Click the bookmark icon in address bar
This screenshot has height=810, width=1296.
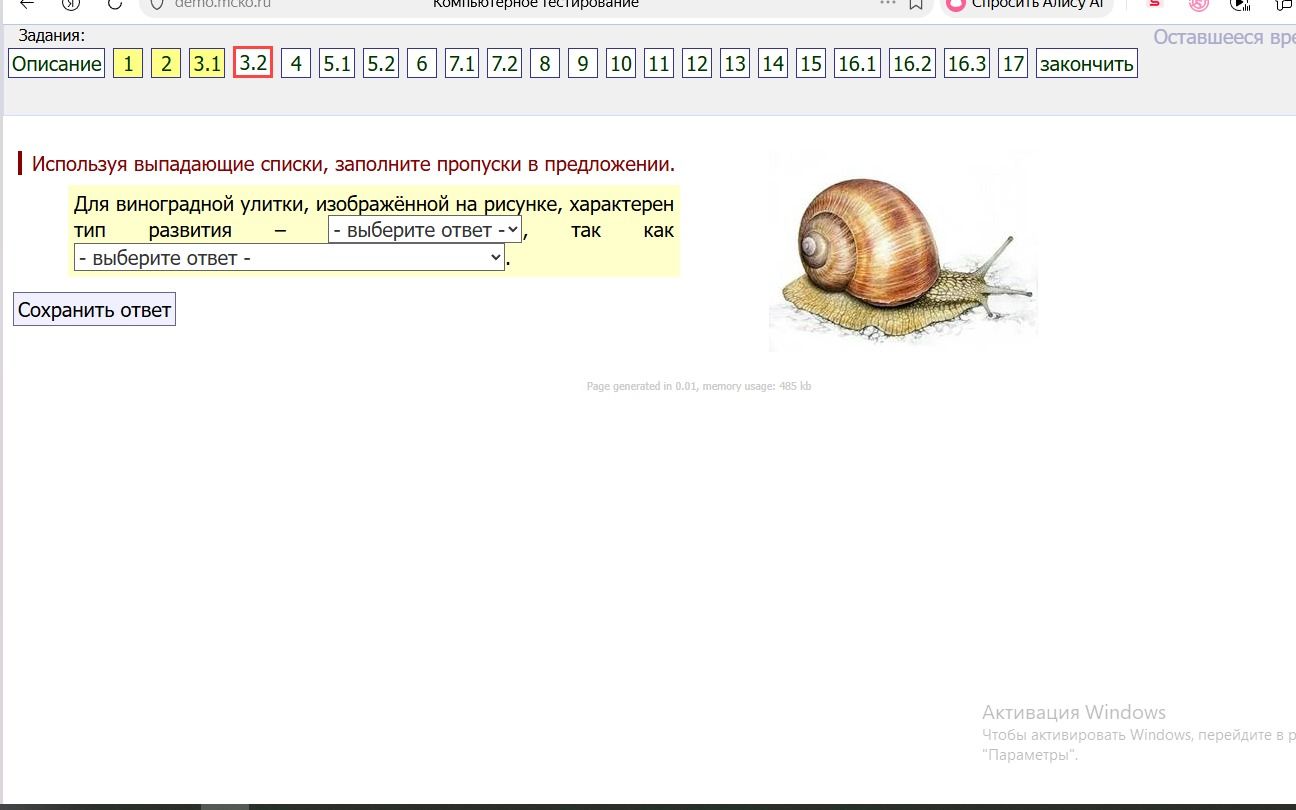coord(915,4)
